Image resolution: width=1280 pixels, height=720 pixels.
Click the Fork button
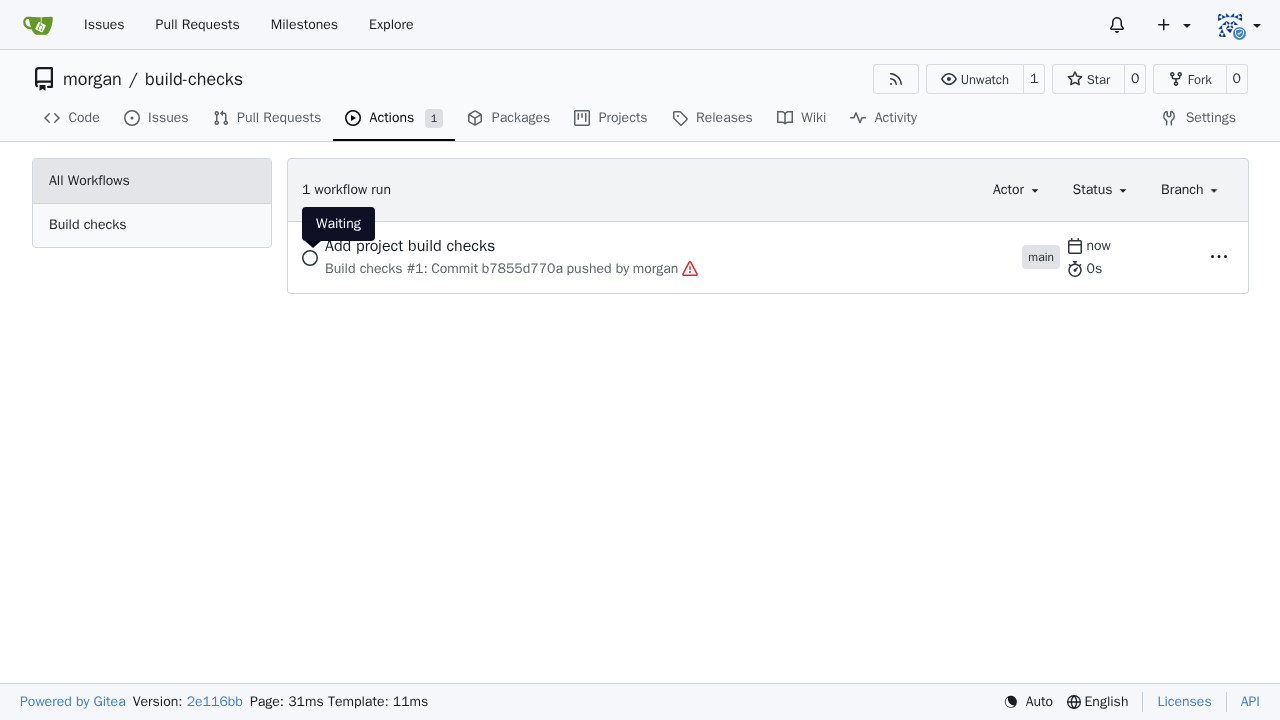click(1190, 79)
